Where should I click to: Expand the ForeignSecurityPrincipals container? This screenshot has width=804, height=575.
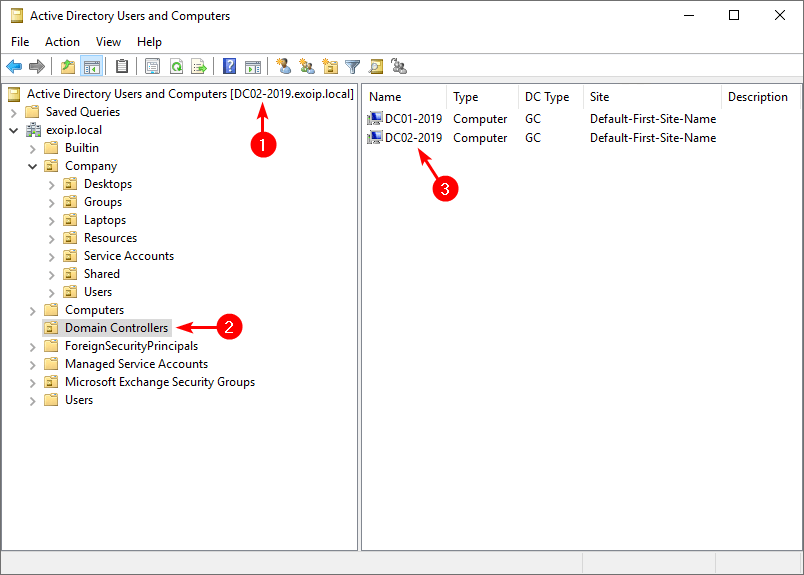[x=32, y=347]
